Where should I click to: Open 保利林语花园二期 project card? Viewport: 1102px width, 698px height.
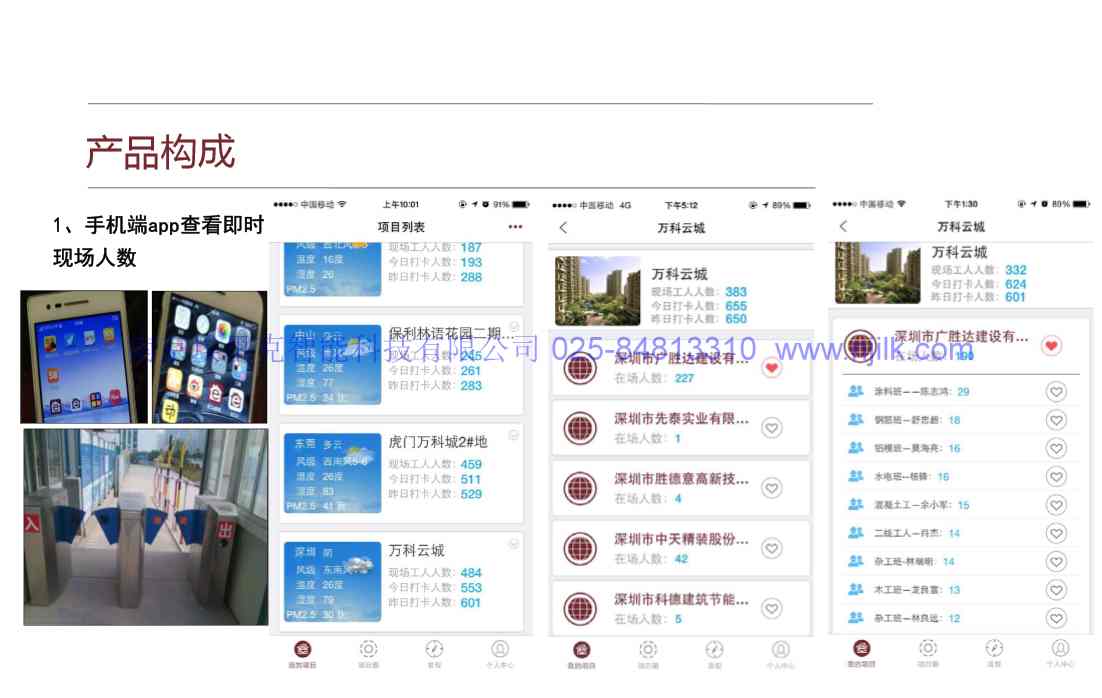401,364
